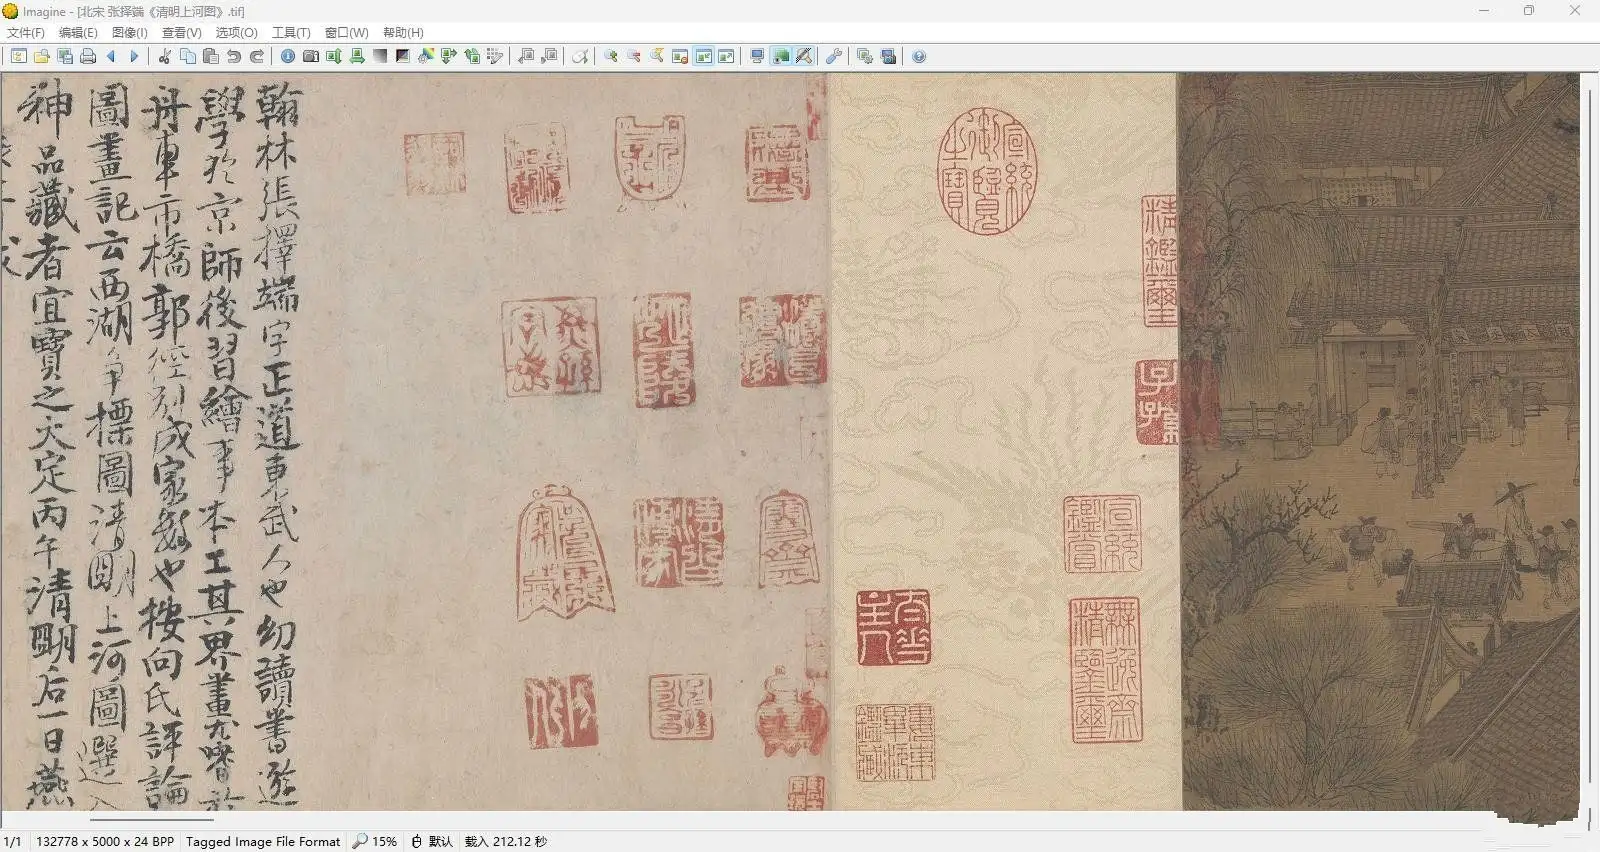
Task: Click the vertical scrollbar at right edge
Action: click(1590, 436)
